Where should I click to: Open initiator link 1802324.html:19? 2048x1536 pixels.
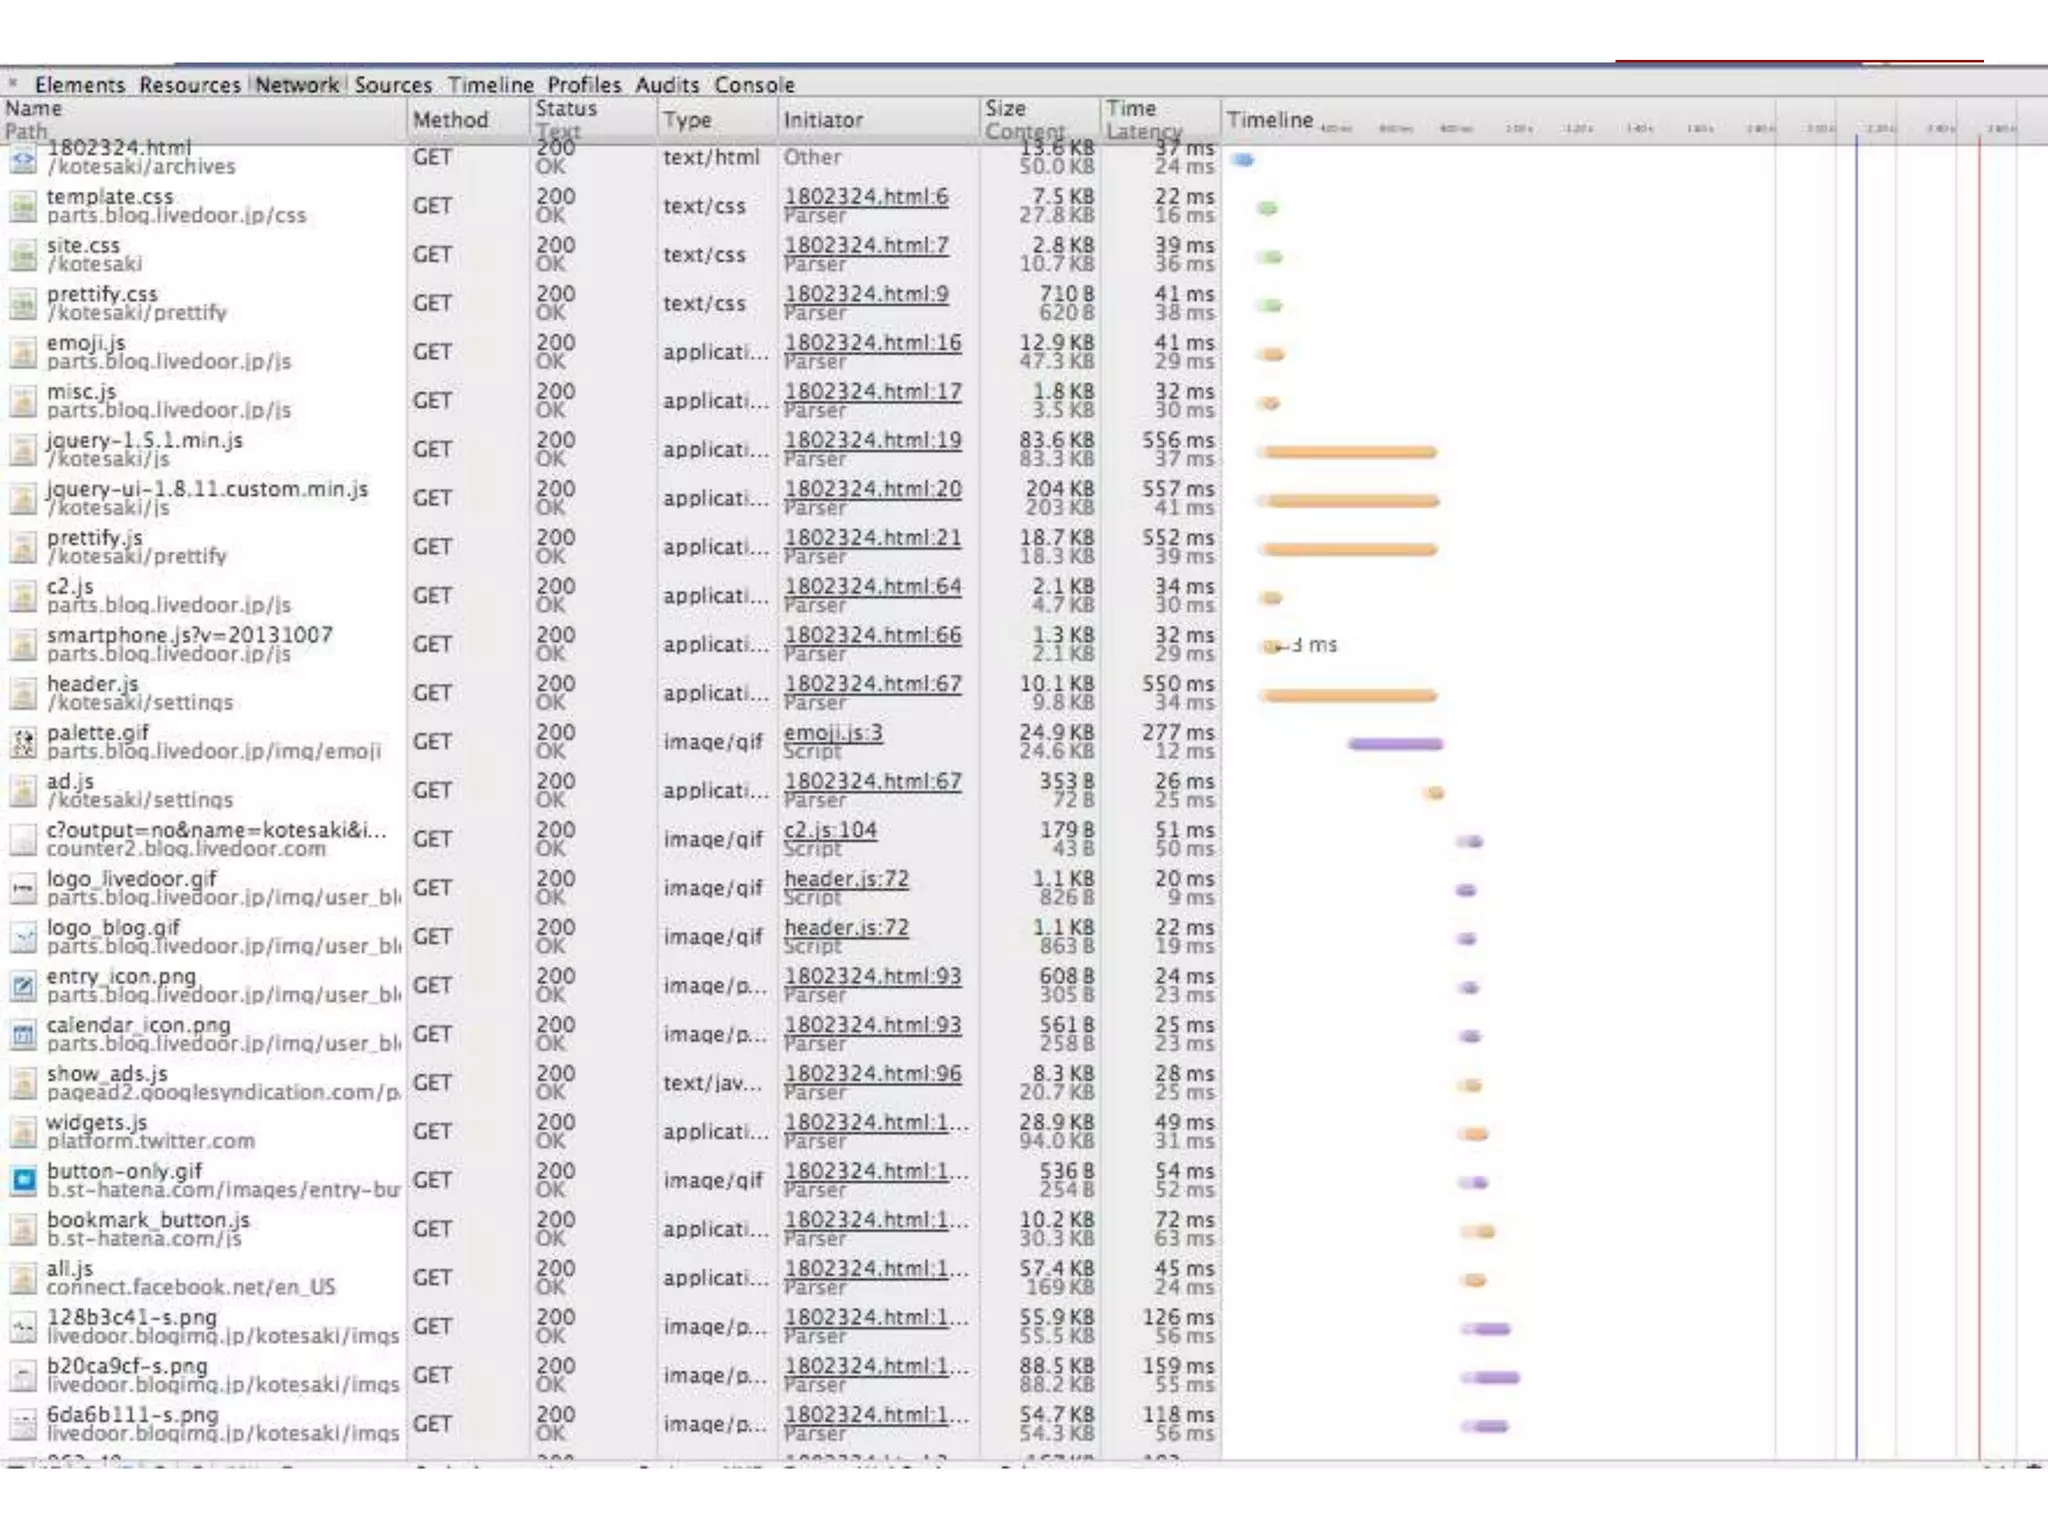click(x=872, y=440)
